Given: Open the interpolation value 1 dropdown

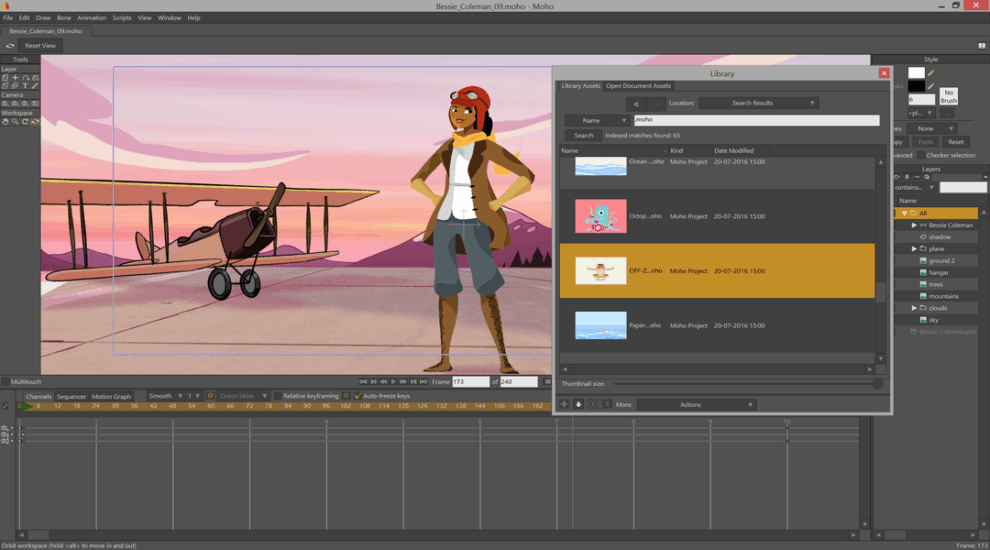Looking at the screenshot, I should (193, 396).
